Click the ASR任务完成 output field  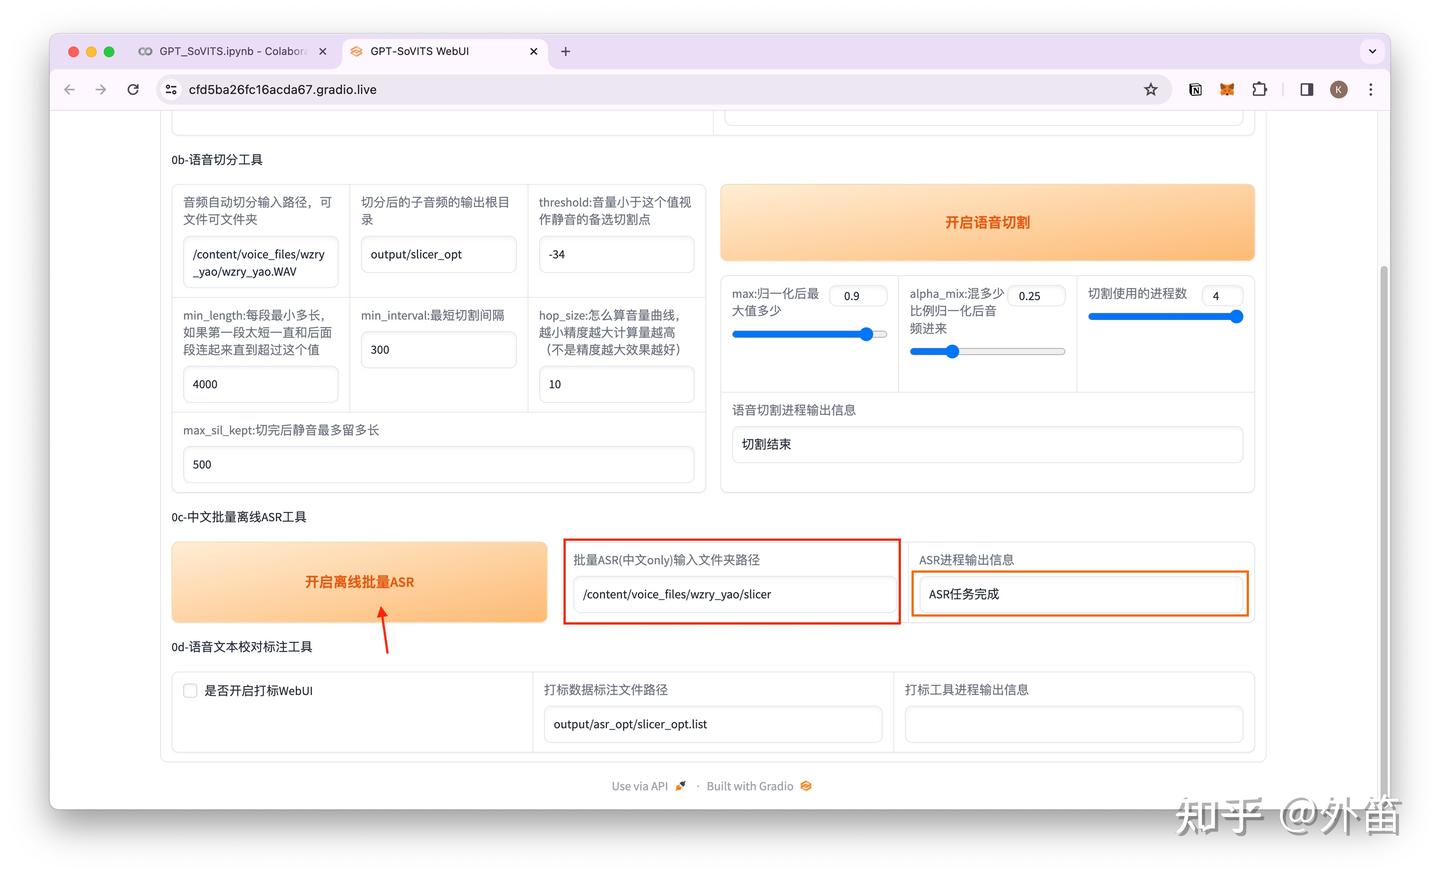[1079, 593]
